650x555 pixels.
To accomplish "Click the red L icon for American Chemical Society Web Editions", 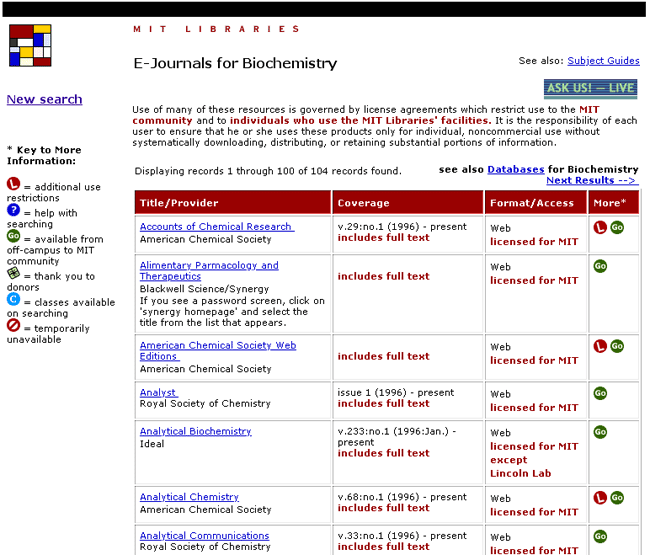I will (600, 346).
